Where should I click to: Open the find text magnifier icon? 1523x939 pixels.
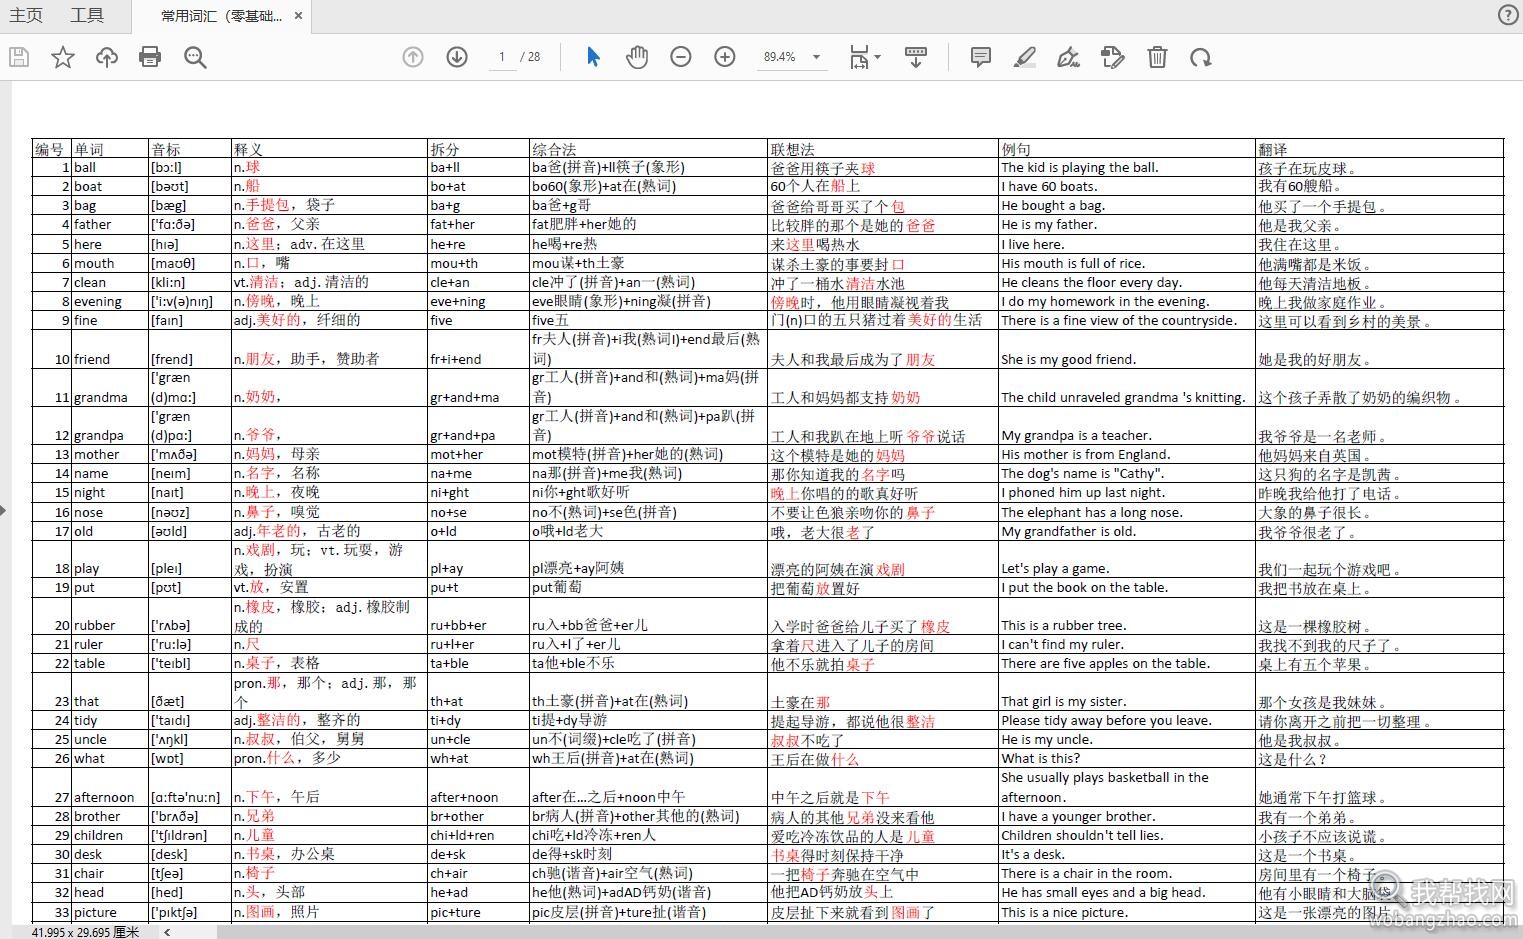[x=195, y=57]
